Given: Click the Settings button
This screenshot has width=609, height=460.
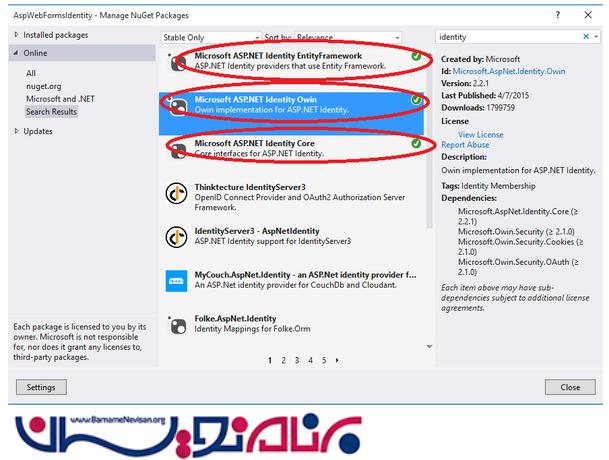Looking at the screenshot, I should (x=41, y=387).
